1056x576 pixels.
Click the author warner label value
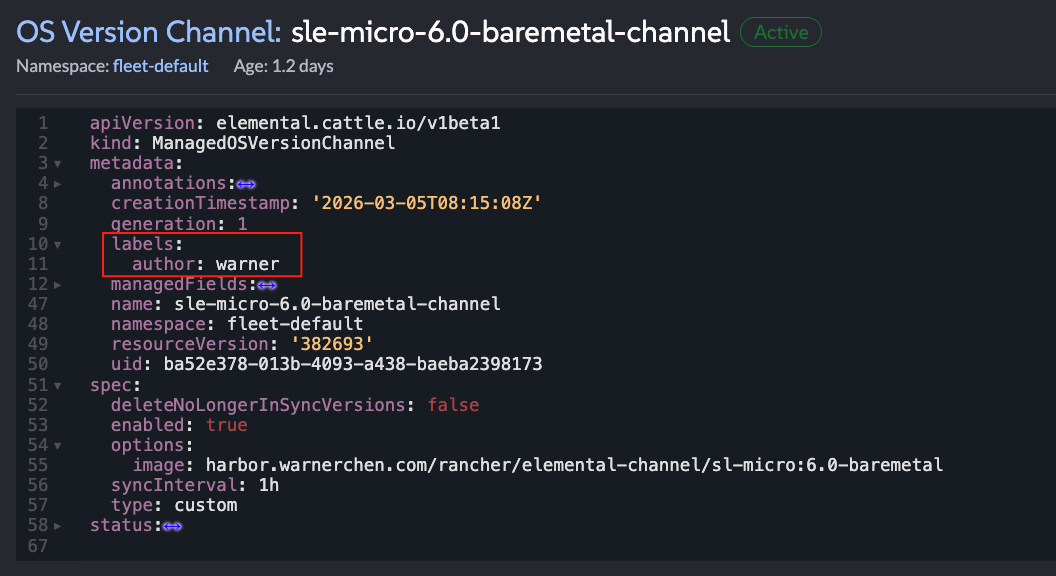pyautogui.click(x=247, y=264)
